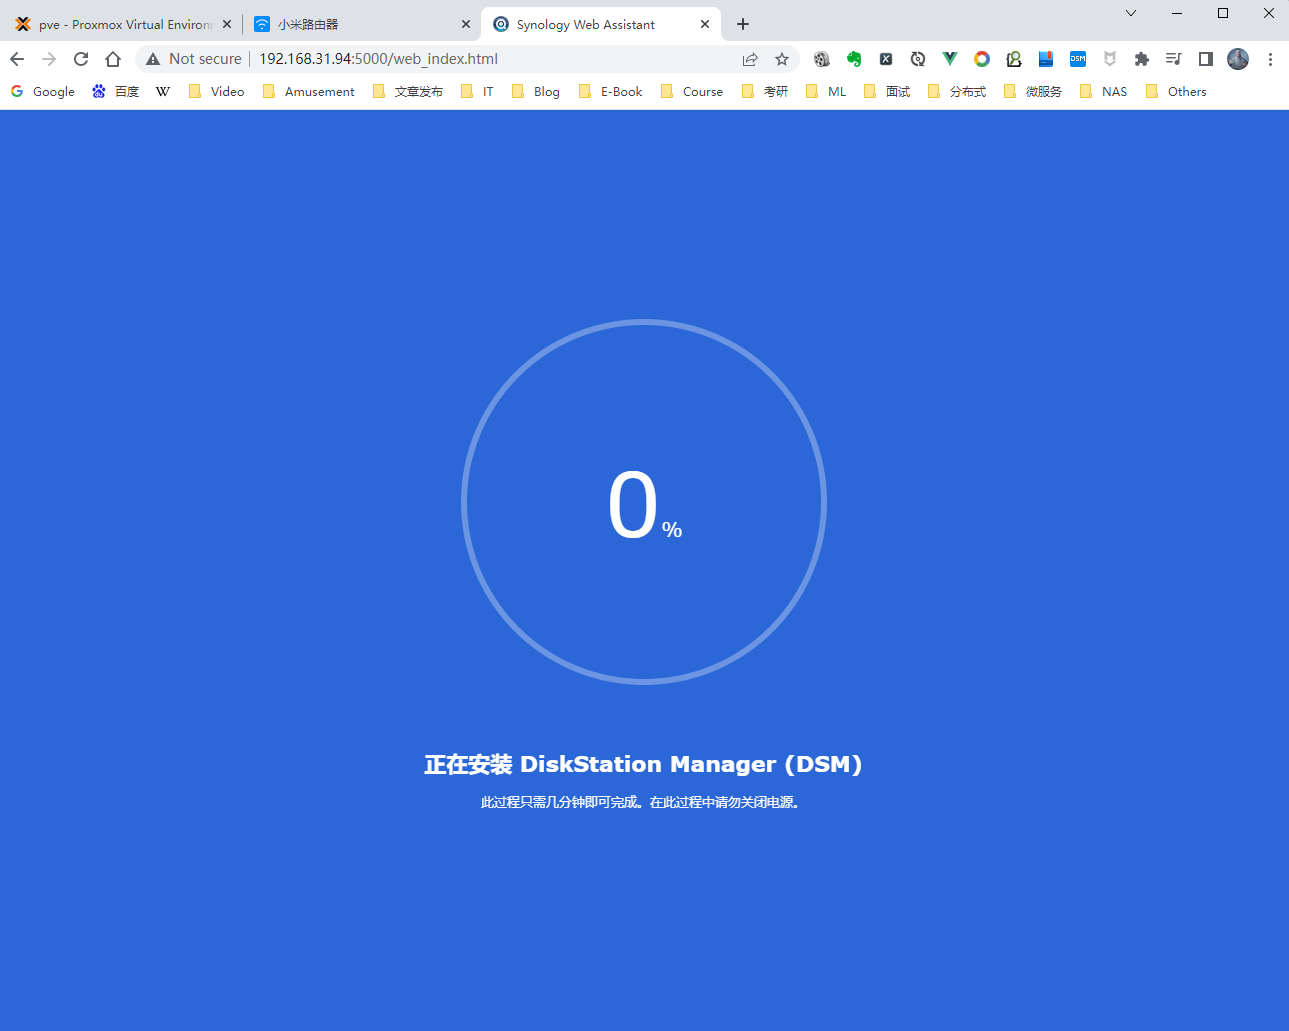The height and width of the screenshot is (1031, 1289).
Task: Open the blue DSM extension icon
Action: click(x=1078, y=59)
